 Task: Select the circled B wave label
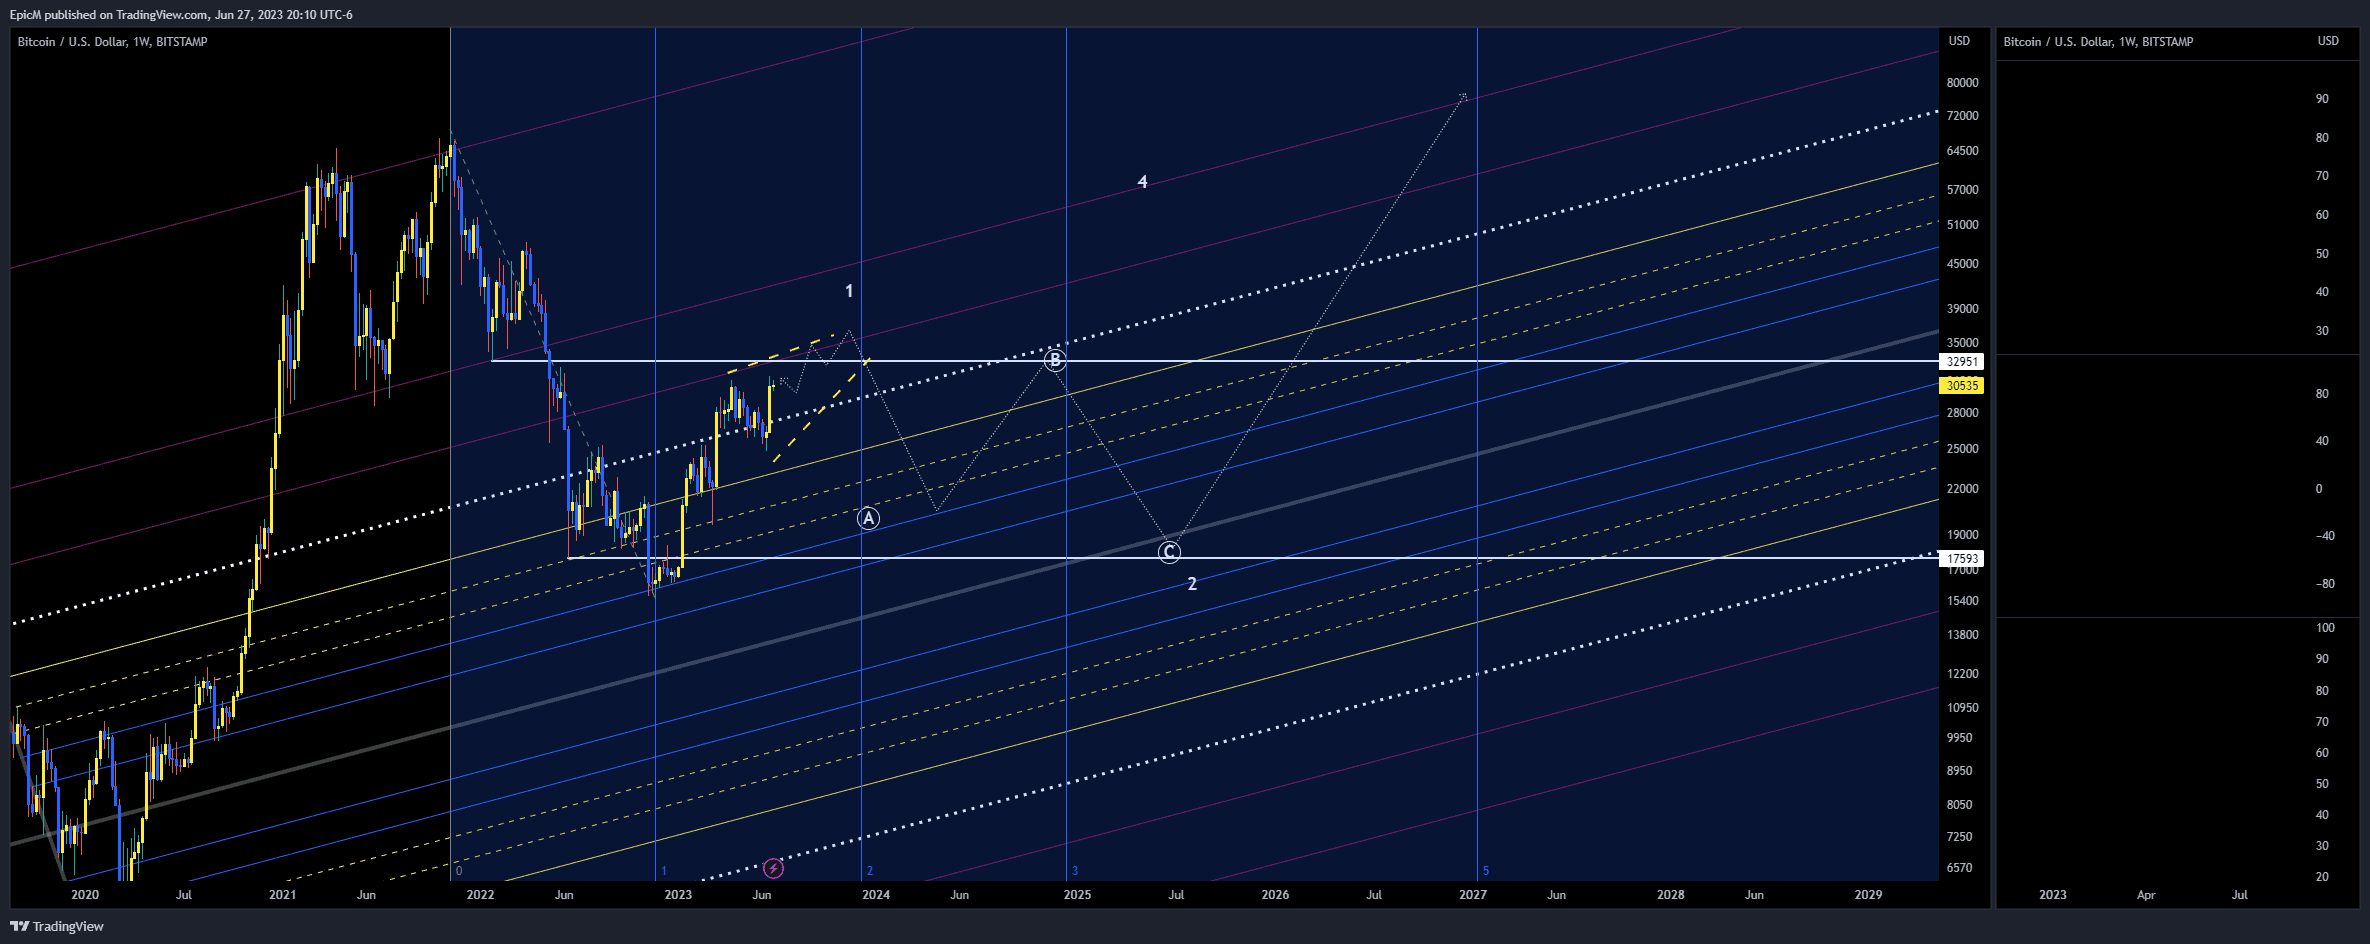1055,360
